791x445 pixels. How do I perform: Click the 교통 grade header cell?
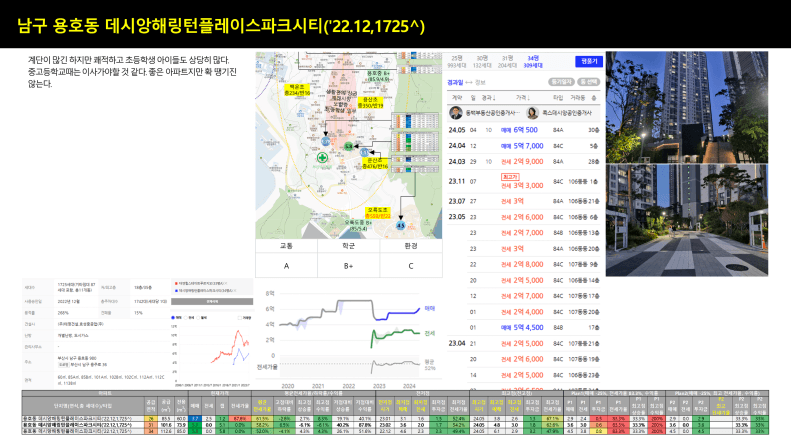(287, 246)
